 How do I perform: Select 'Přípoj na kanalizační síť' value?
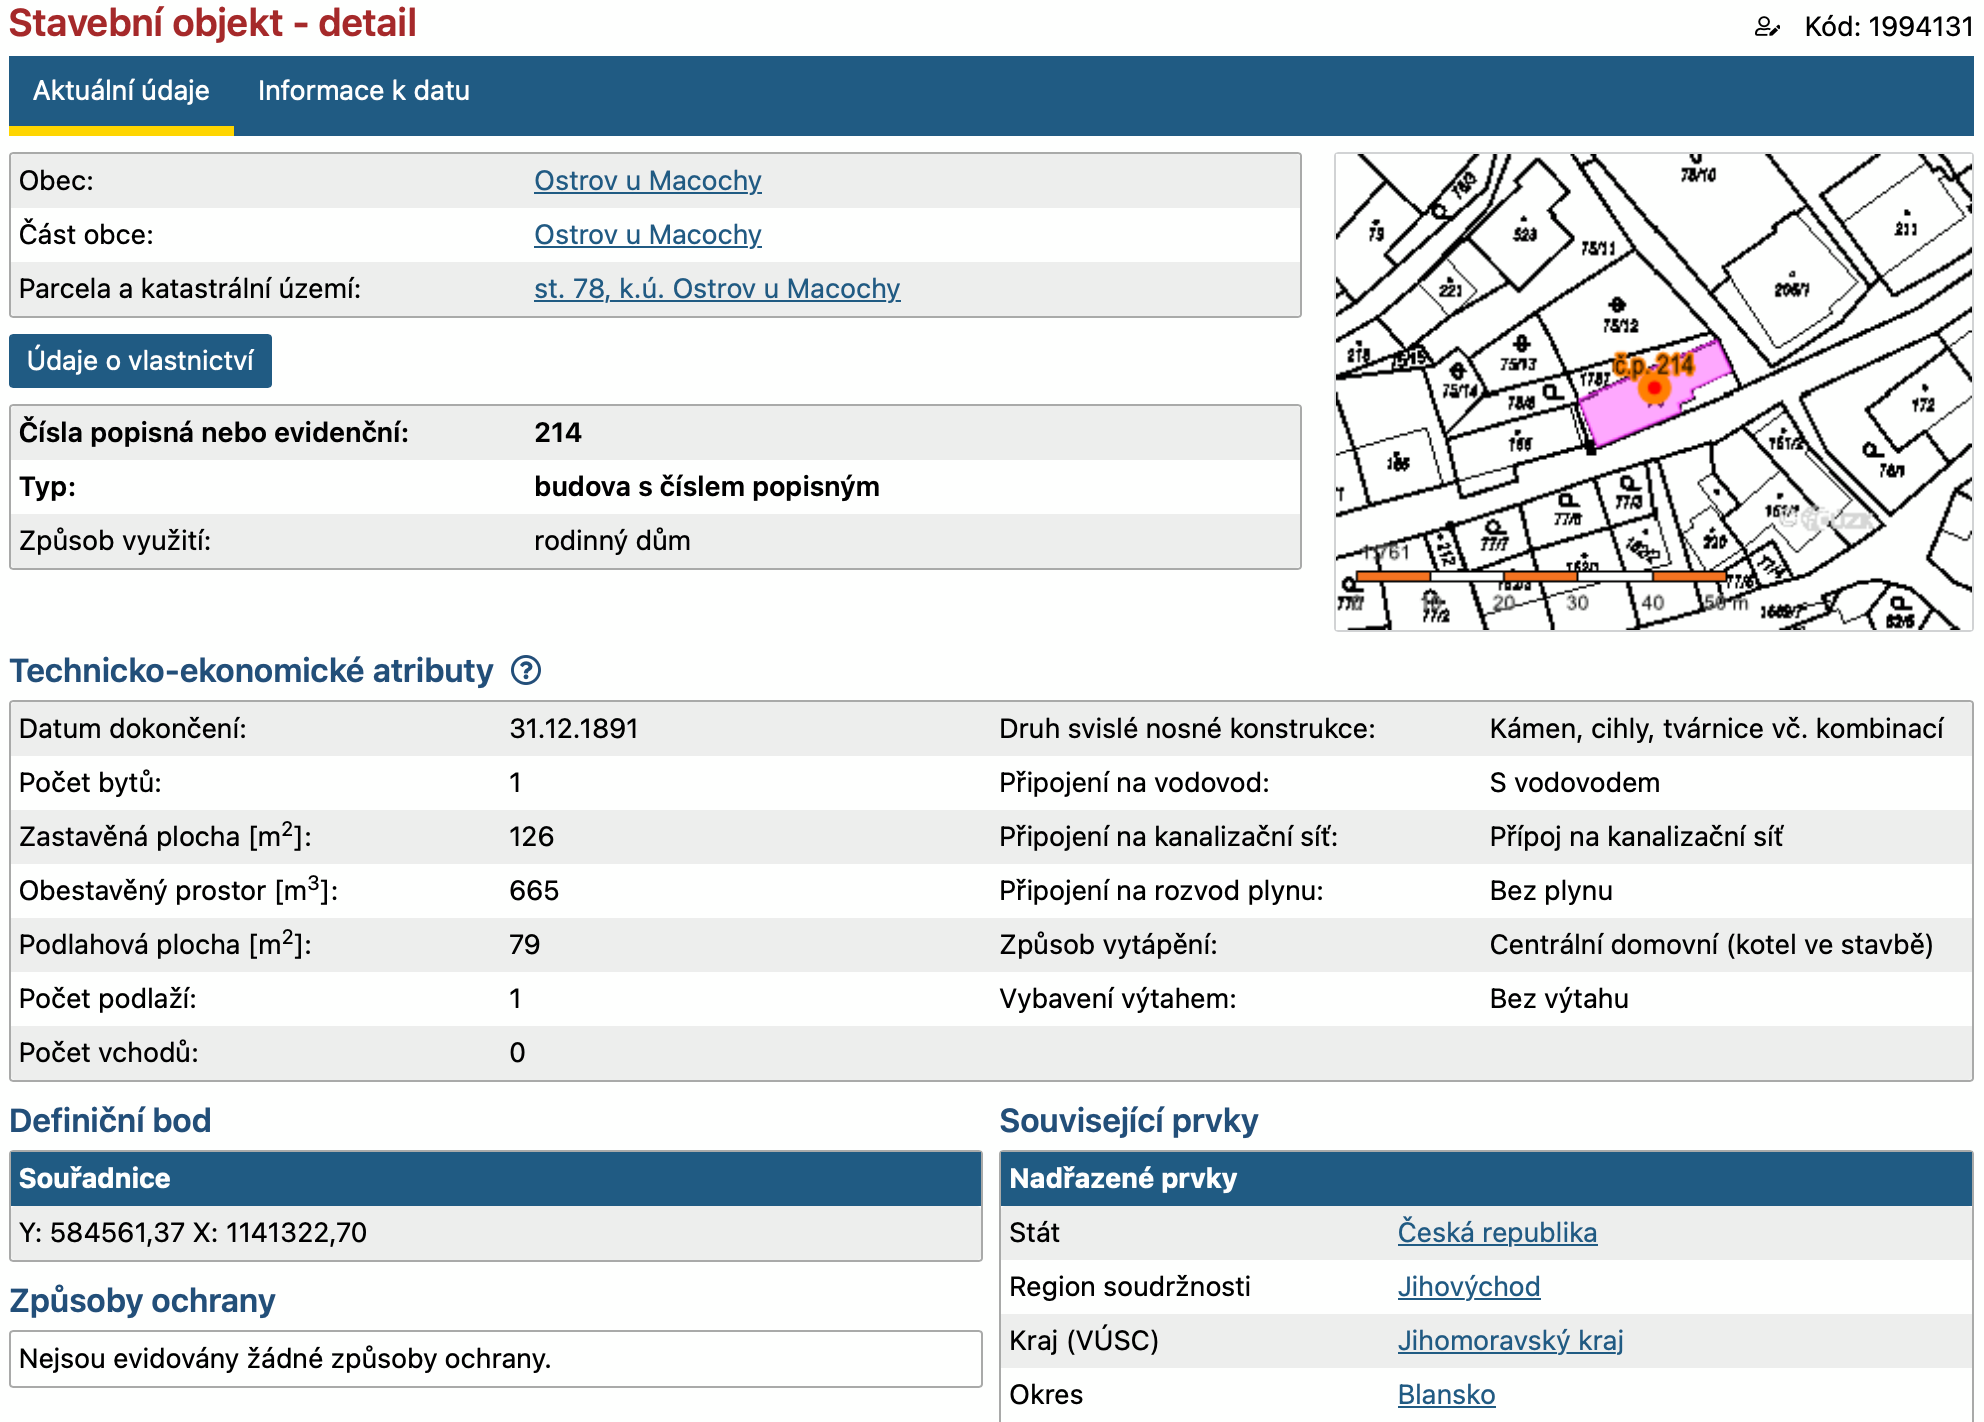tap(1636, 837)
